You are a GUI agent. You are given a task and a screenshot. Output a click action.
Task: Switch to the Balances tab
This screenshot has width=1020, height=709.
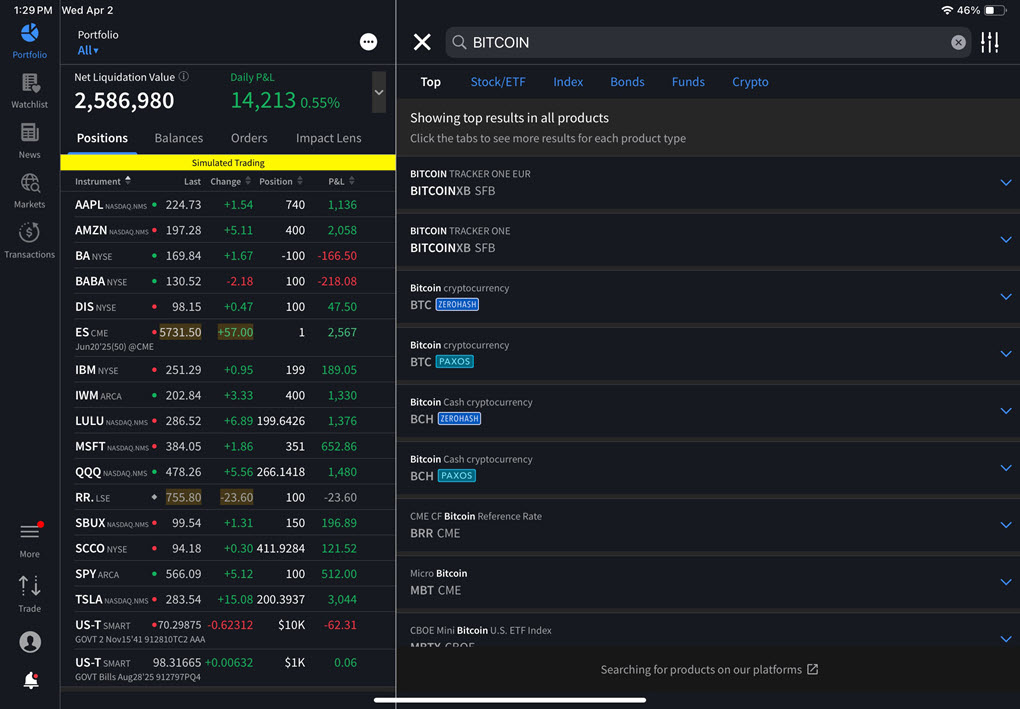[x=179, y=138]
